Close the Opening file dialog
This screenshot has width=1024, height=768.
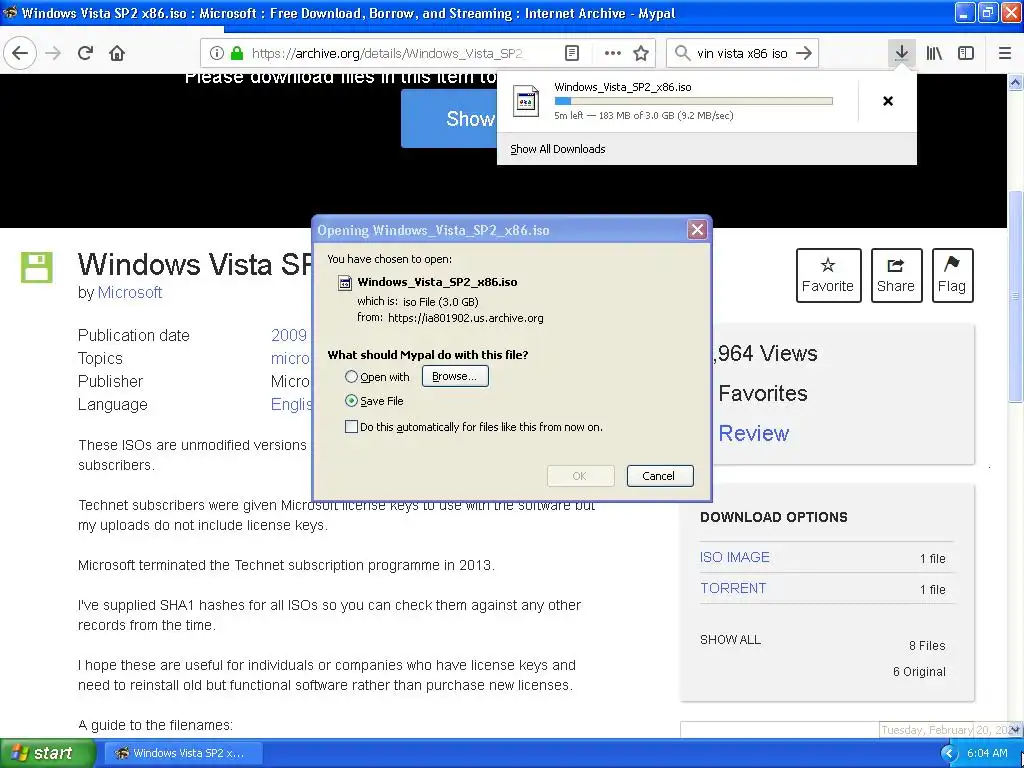click(x=697, y=229)
